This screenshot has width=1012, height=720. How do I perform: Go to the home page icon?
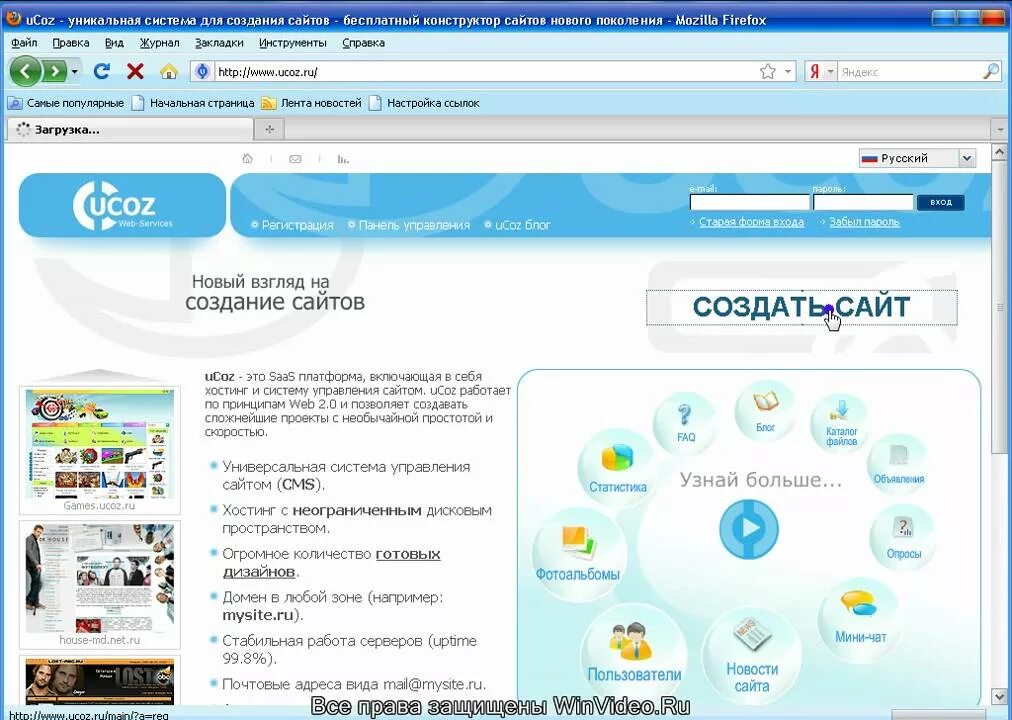click(x=168, y=72)
